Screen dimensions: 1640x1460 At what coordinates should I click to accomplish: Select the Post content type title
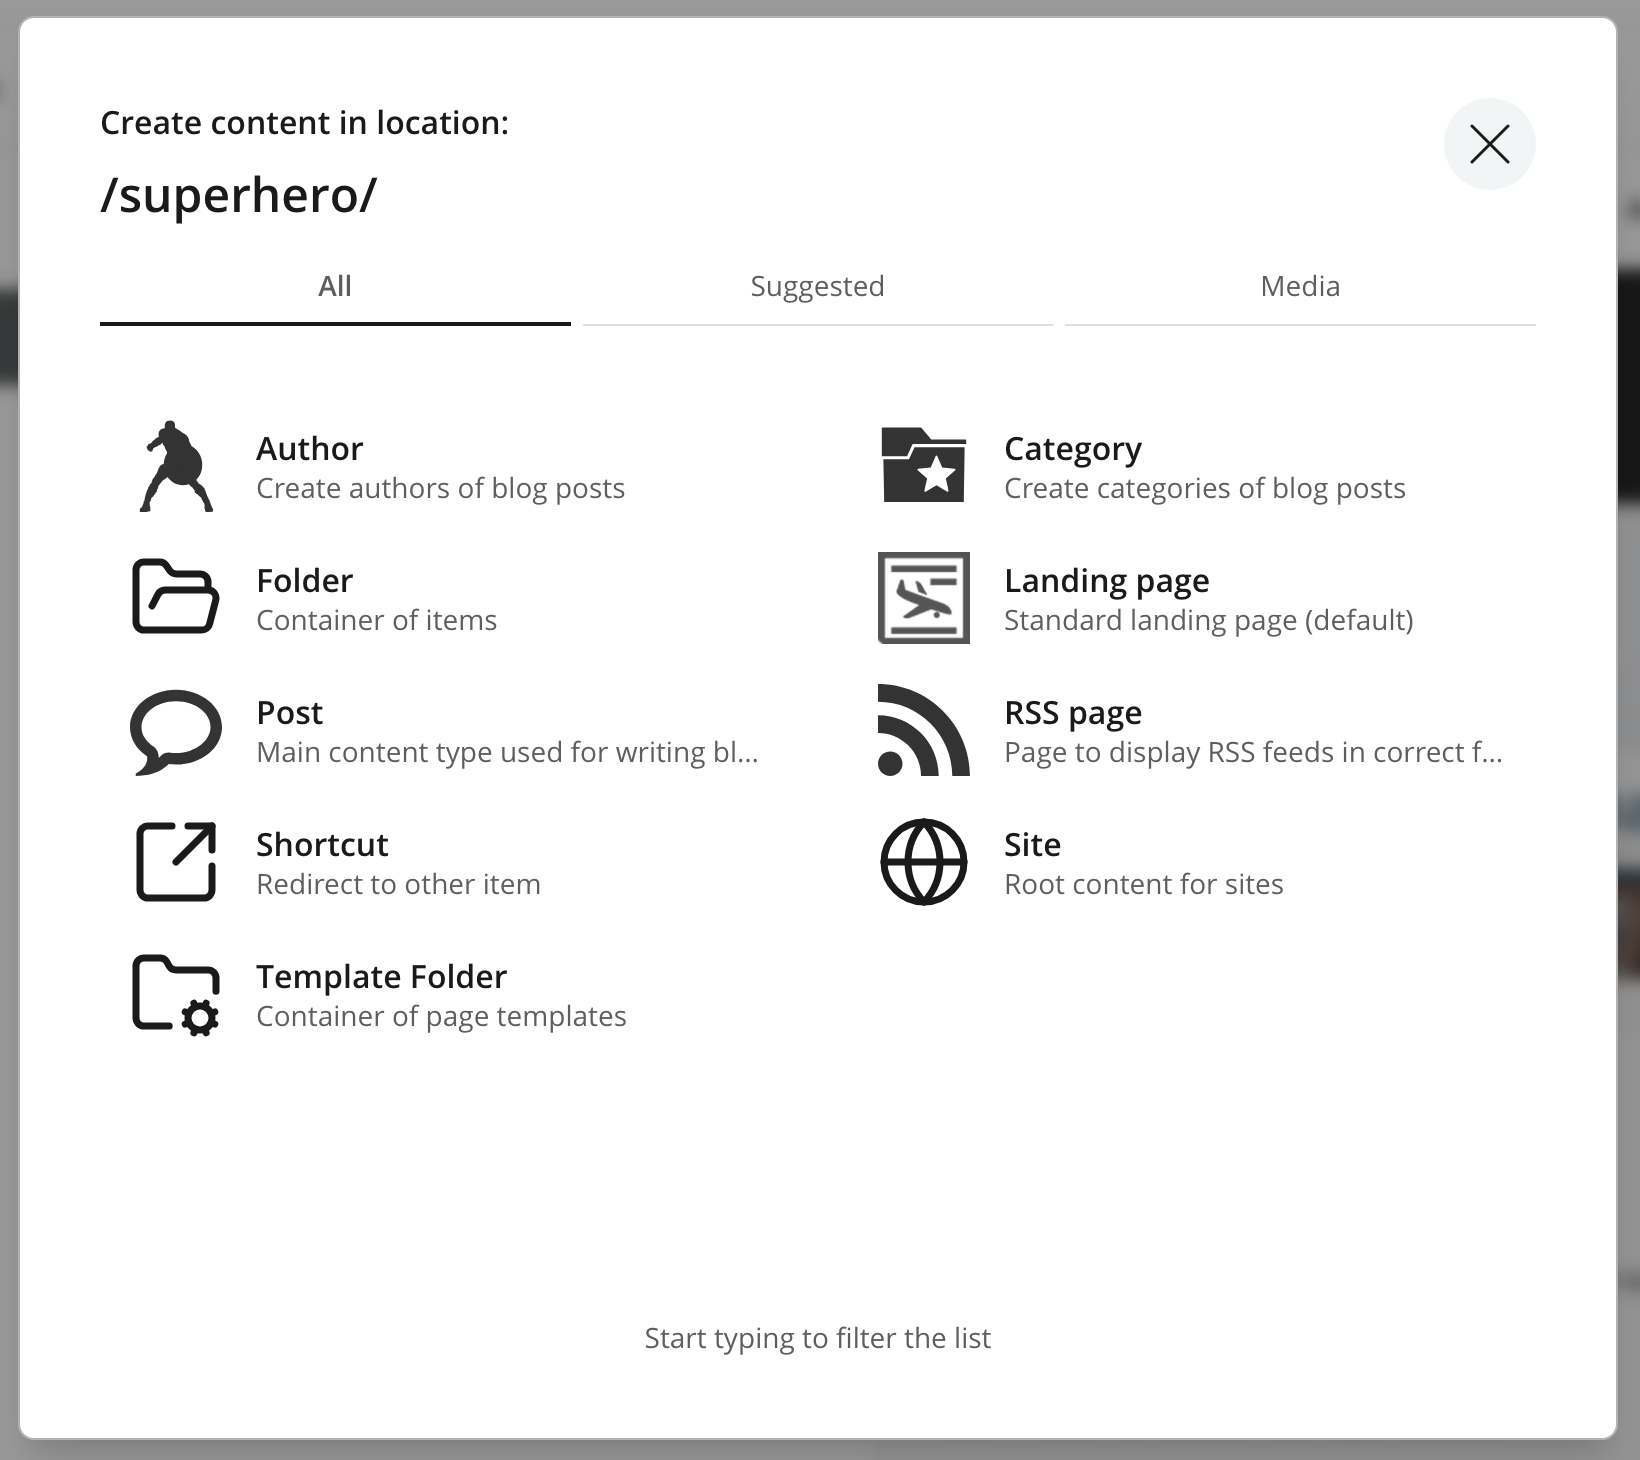click(290, 713)
